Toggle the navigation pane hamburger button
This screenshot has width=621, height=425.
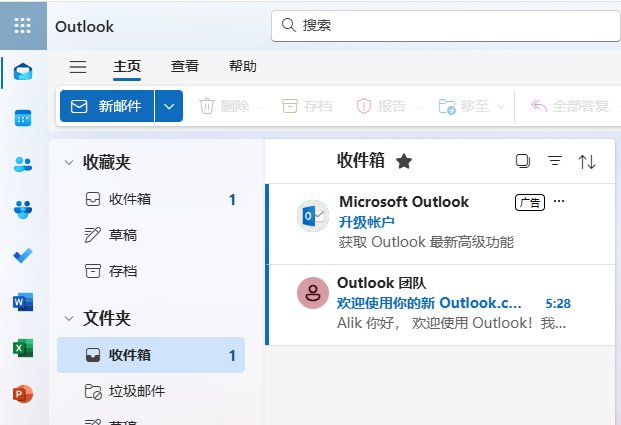pos(78,67)
